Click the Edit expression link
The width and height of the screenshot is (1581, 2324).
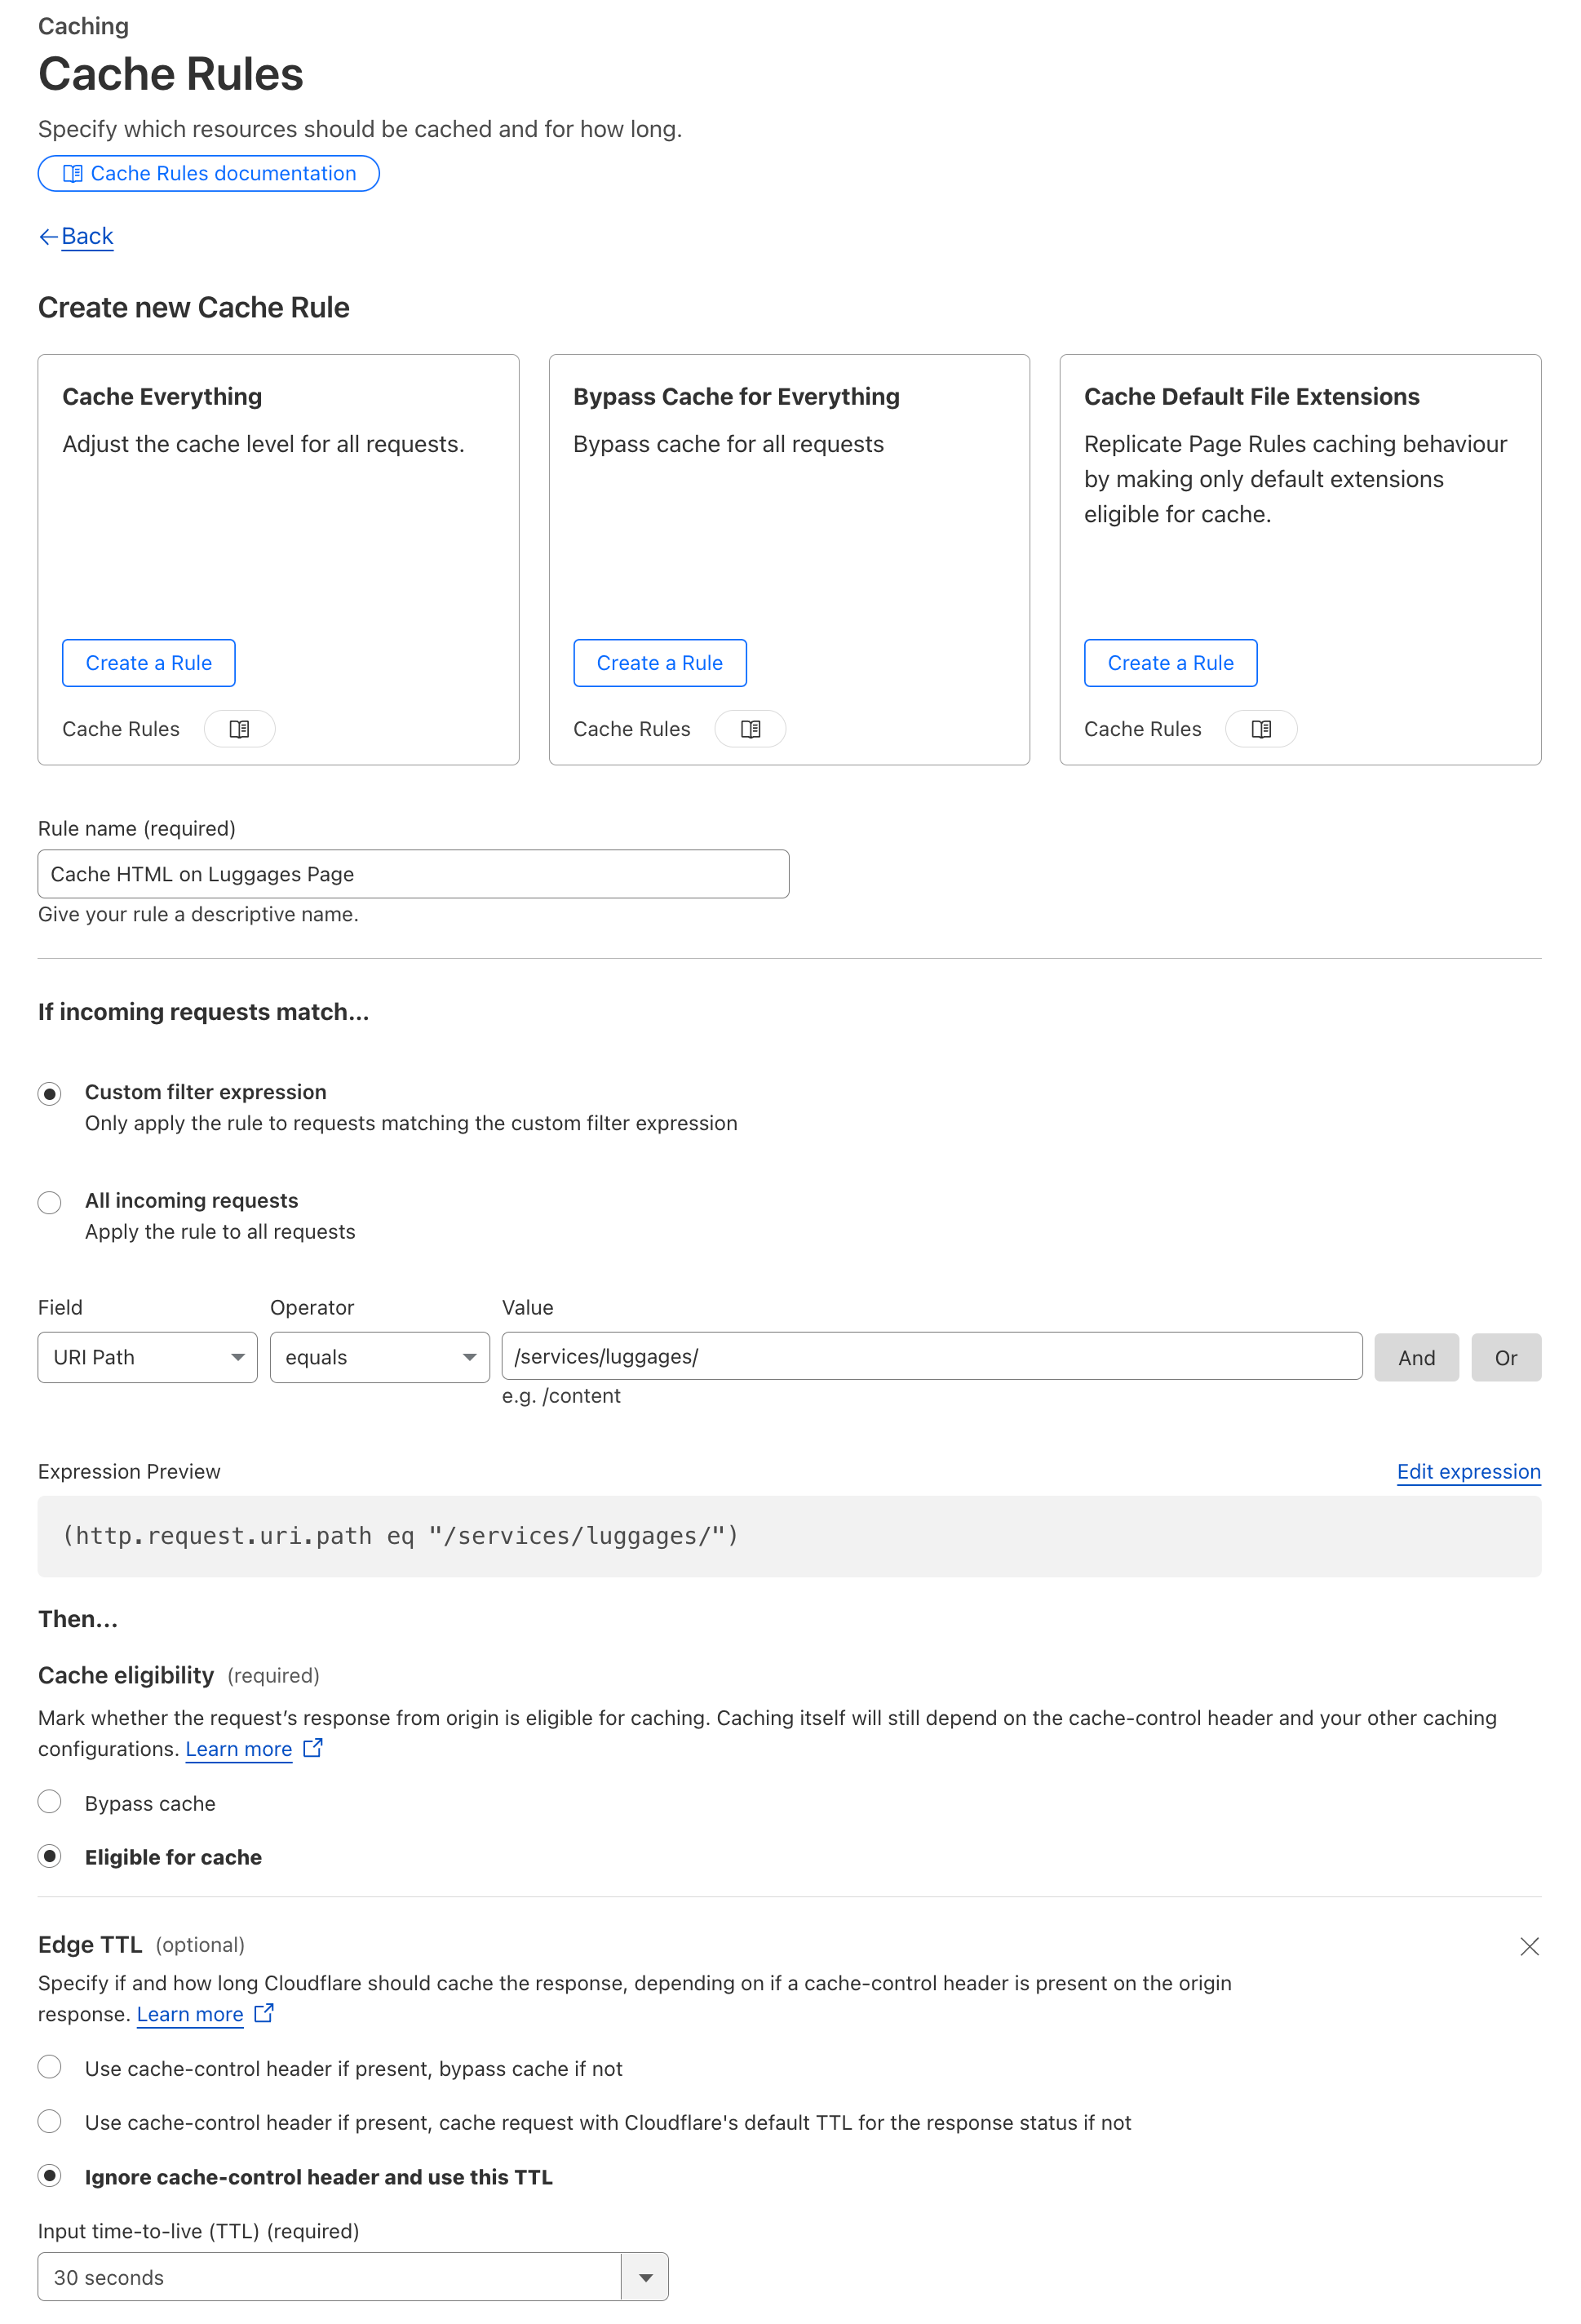[1469, 1471]
